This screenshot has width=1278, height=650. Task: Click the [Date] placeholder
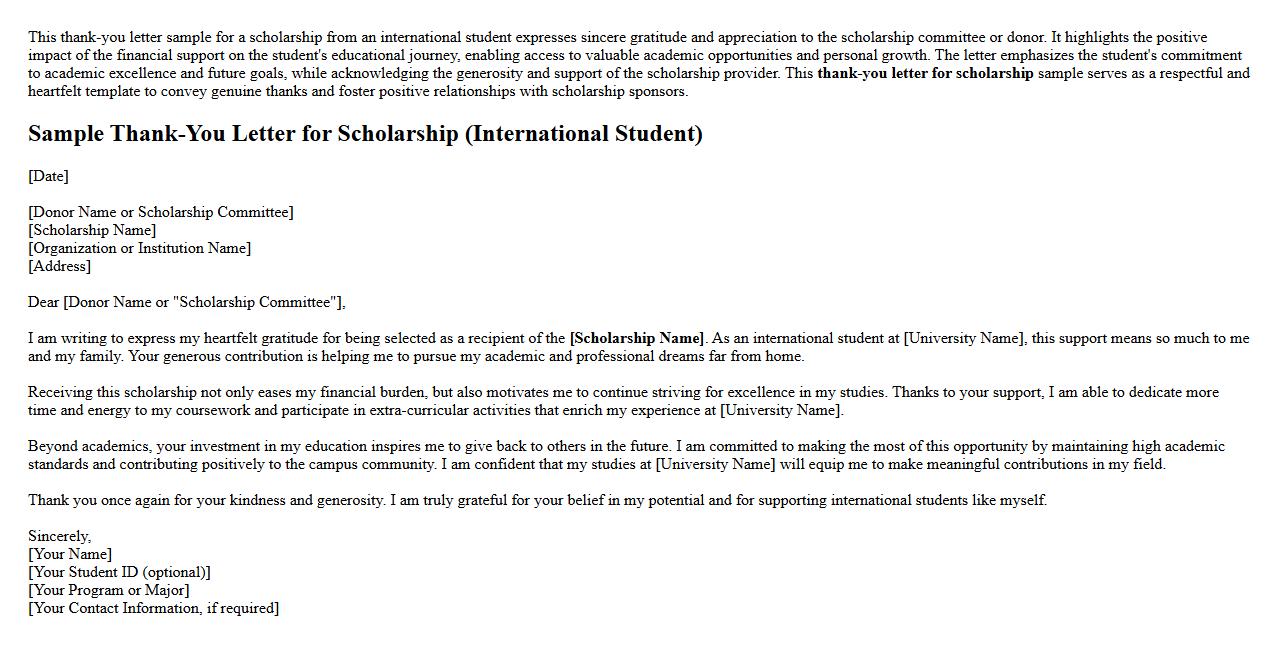48,176
